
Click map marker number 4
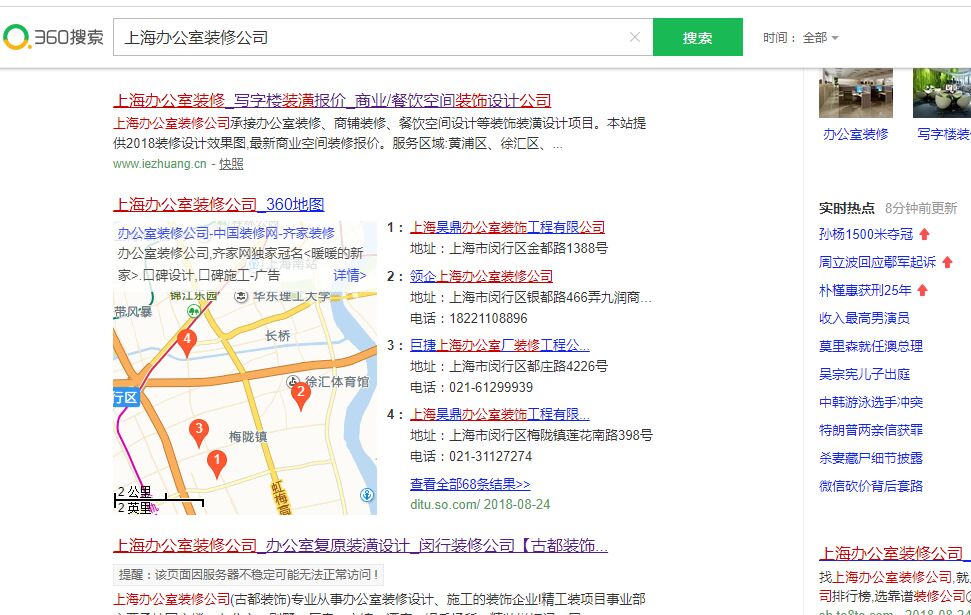[x=187, y=342]
